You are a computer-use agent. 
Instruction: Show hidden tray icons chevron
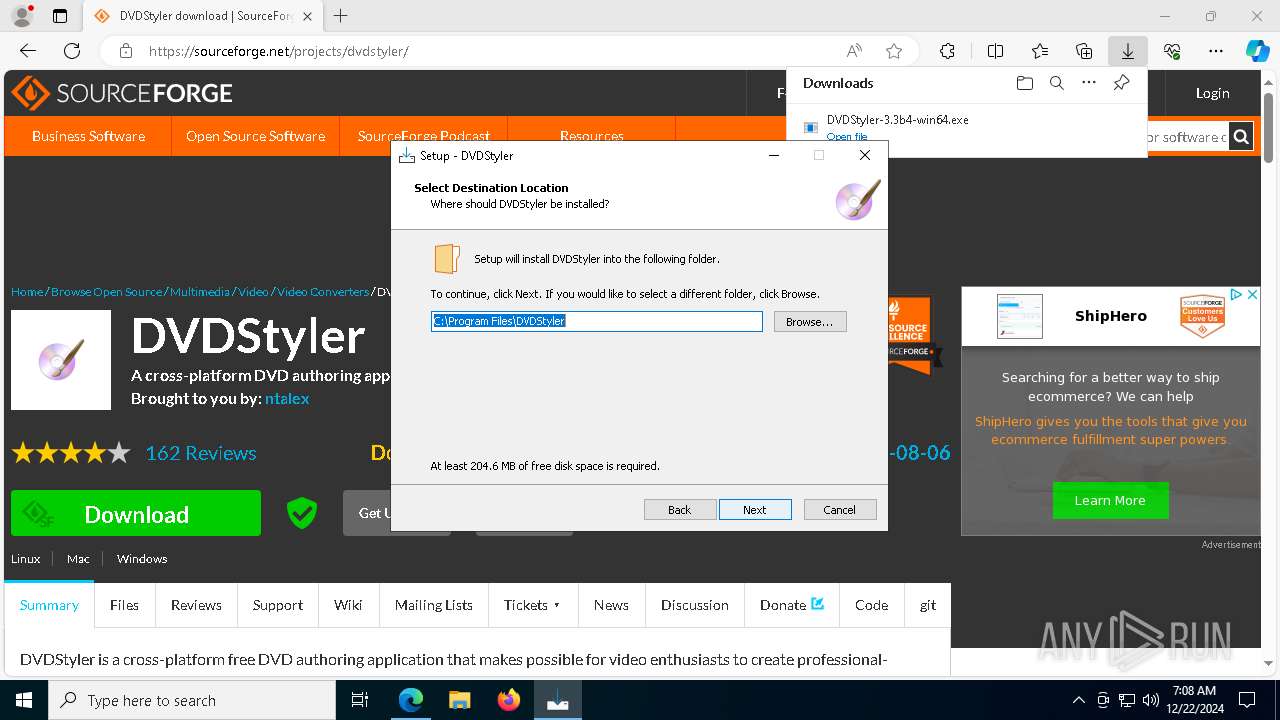1078,700
